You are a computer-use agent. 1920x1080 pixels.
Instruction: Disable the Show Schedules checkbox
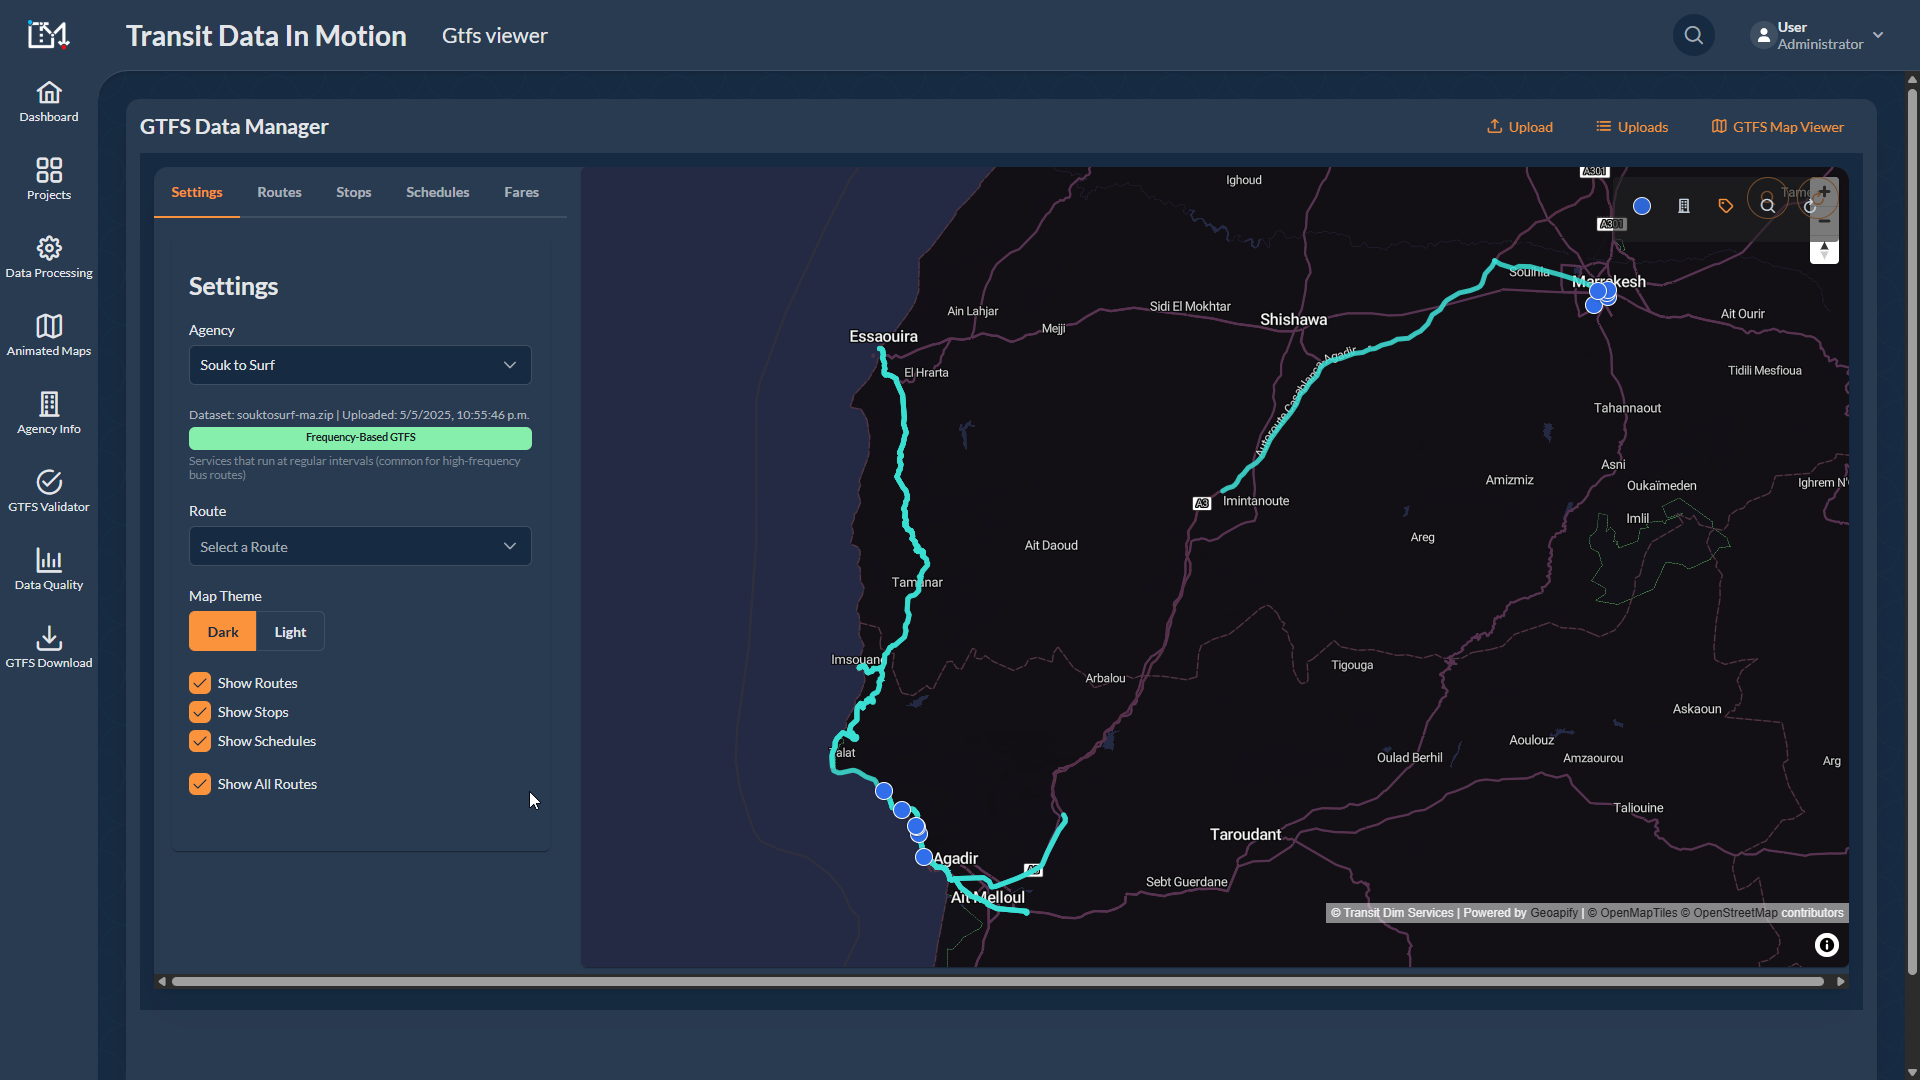click(199, 740)
